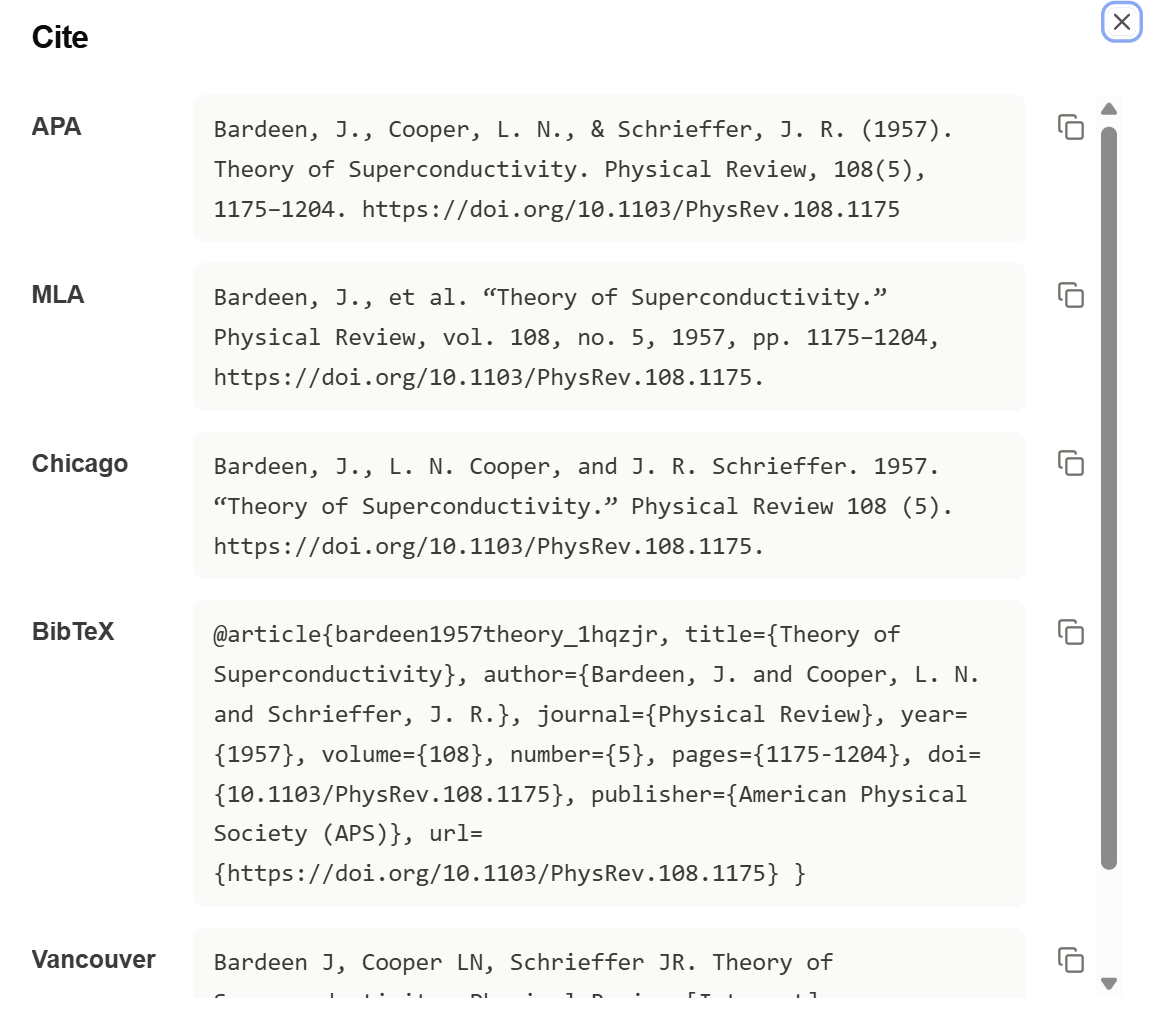Image resolution: width=1159 pixels, height=1026 pixels.
Task: Copy the Chicago citation
Action: 1071,463
